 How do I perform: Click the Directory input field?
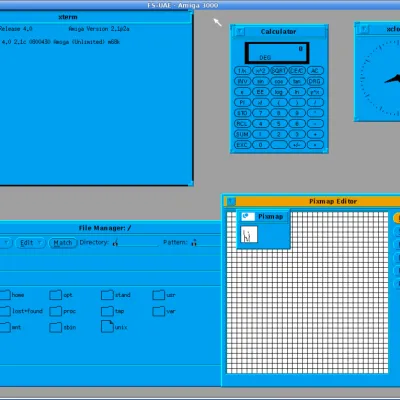click(136, 243)
